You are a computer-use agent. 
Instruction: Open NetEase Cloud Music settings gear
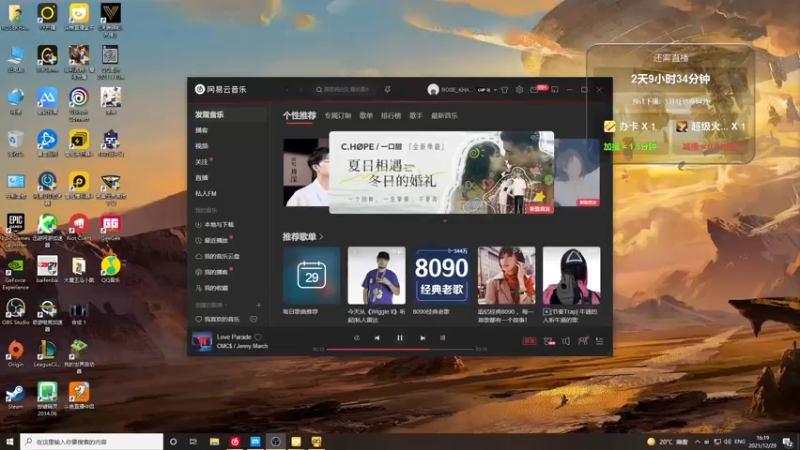pyautogui.click(x=519, y=89)
